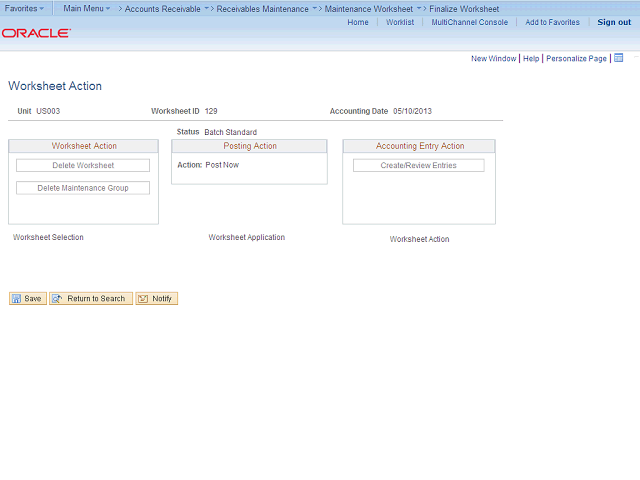Image resolution: width=640 pixels, height=480 pixels.
Task: Expand the Maintenance Worksheet breadcrumb arrow
Action: [x=419, y=8]
